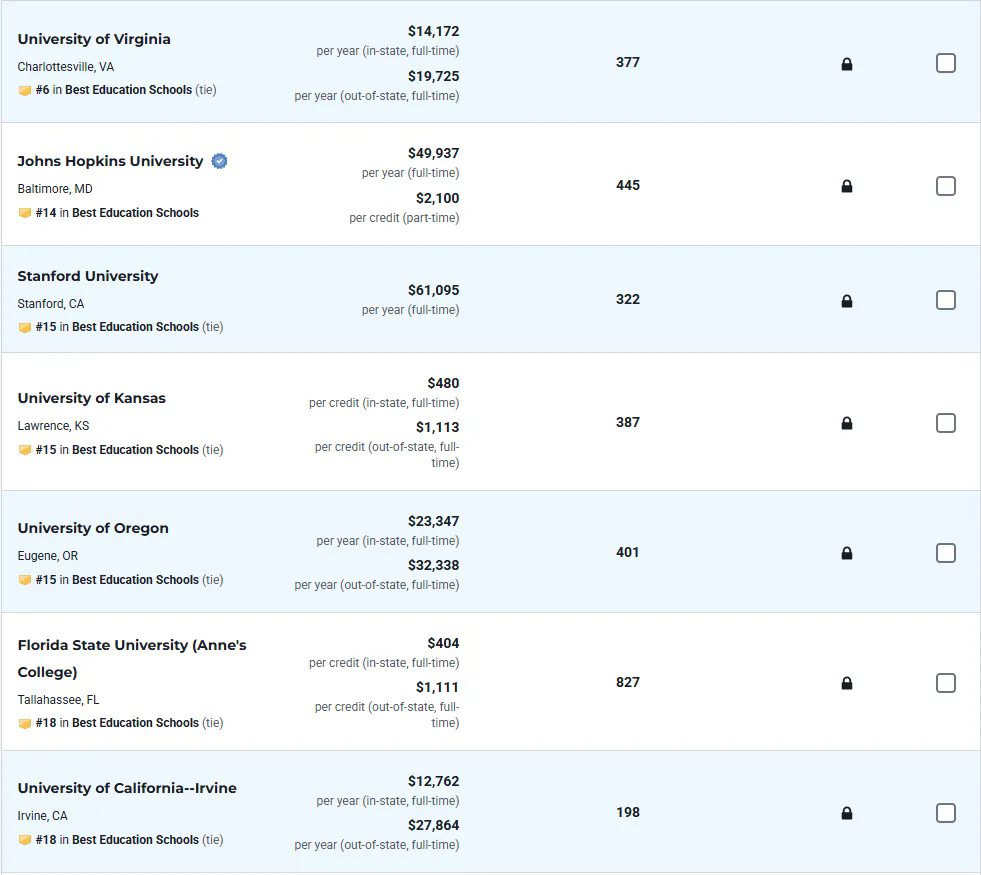
Task: Click the ranking badge icon under Stanford, CA
Action: pos(25,327)
